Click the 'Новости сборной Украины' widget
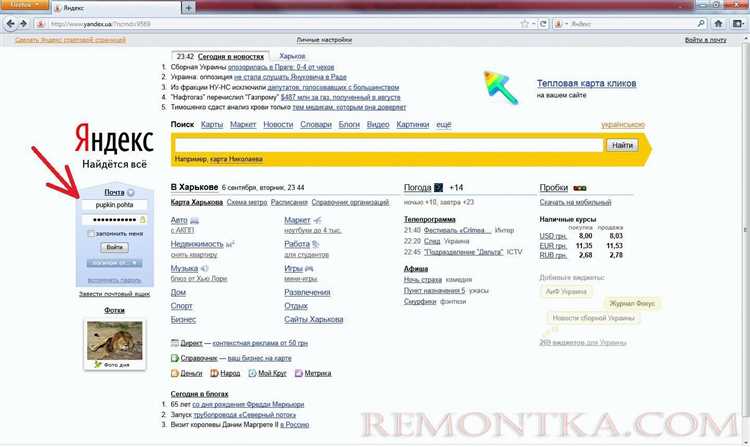This screenshot has width=750, height=447. click(593, 318)
